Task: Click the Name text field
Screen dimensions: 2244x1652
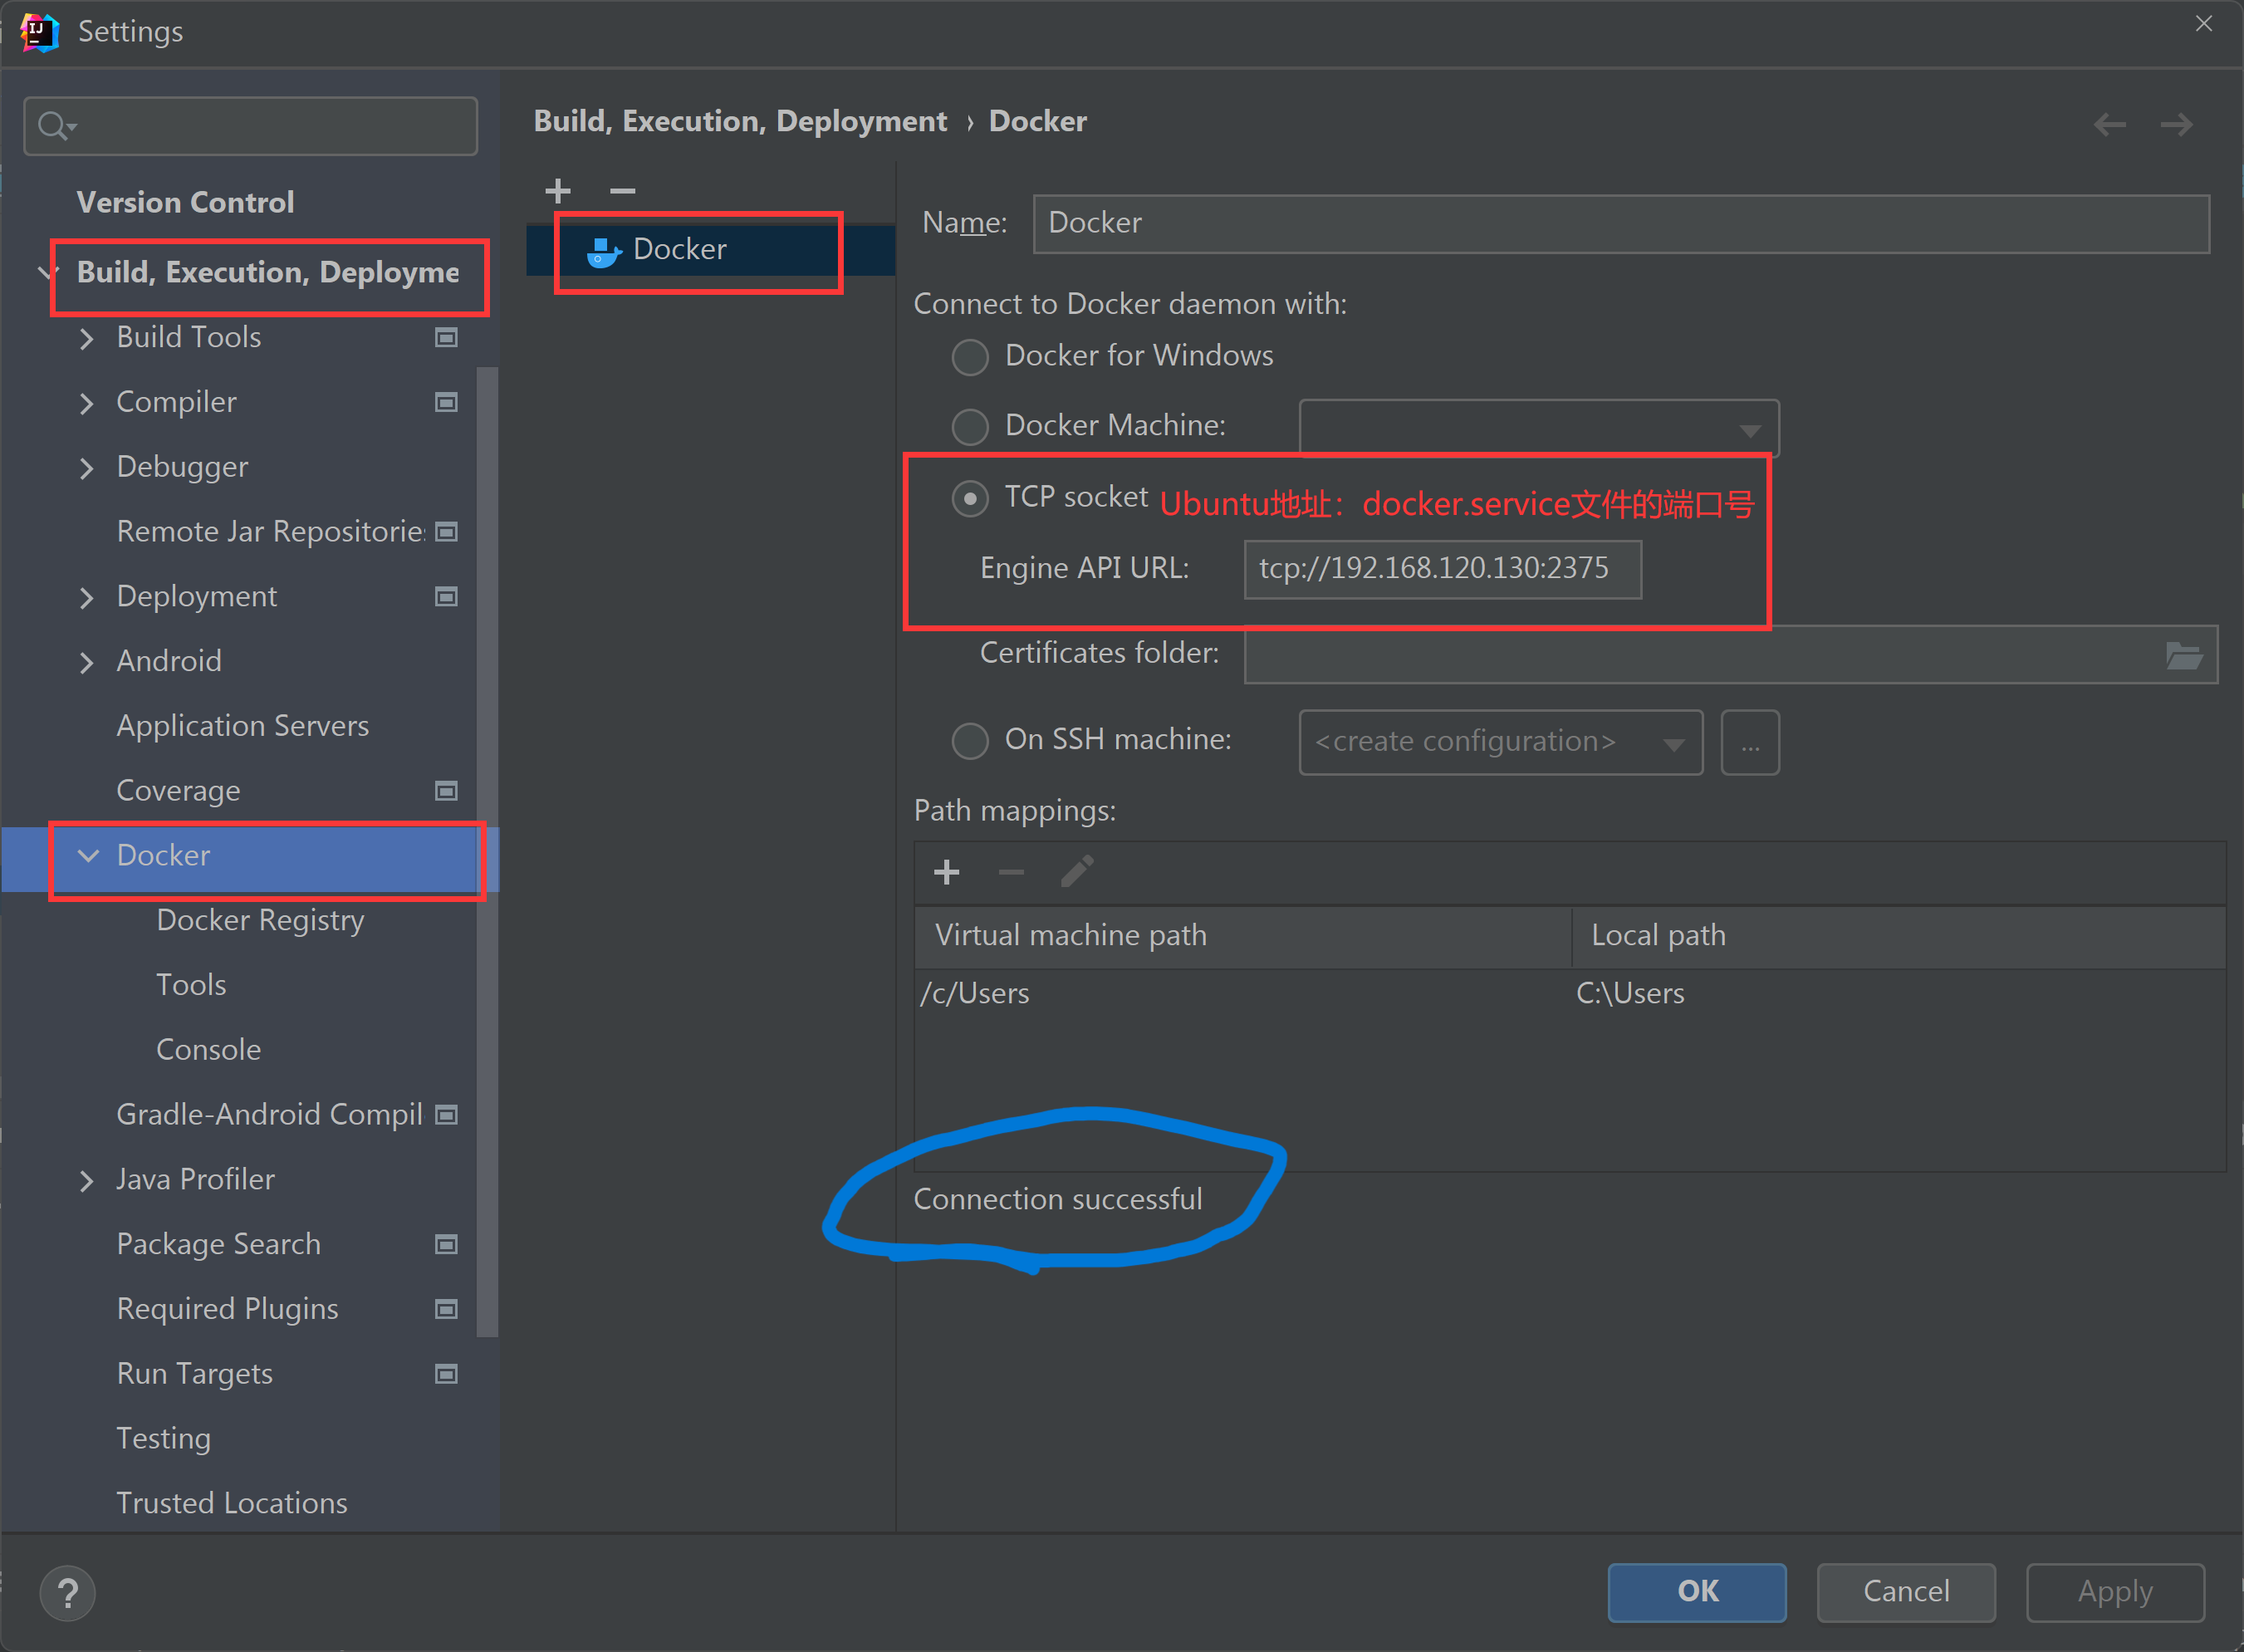Action: 1621,223
